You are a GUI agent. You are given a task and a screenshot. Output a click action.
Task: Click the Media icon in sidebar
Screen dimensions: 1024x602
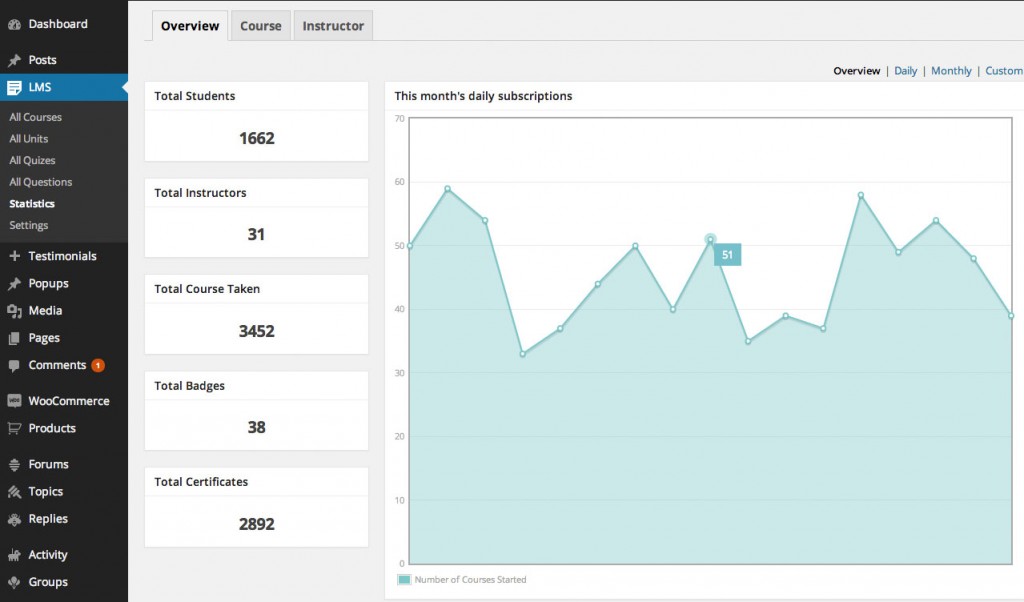pos(14,311)
